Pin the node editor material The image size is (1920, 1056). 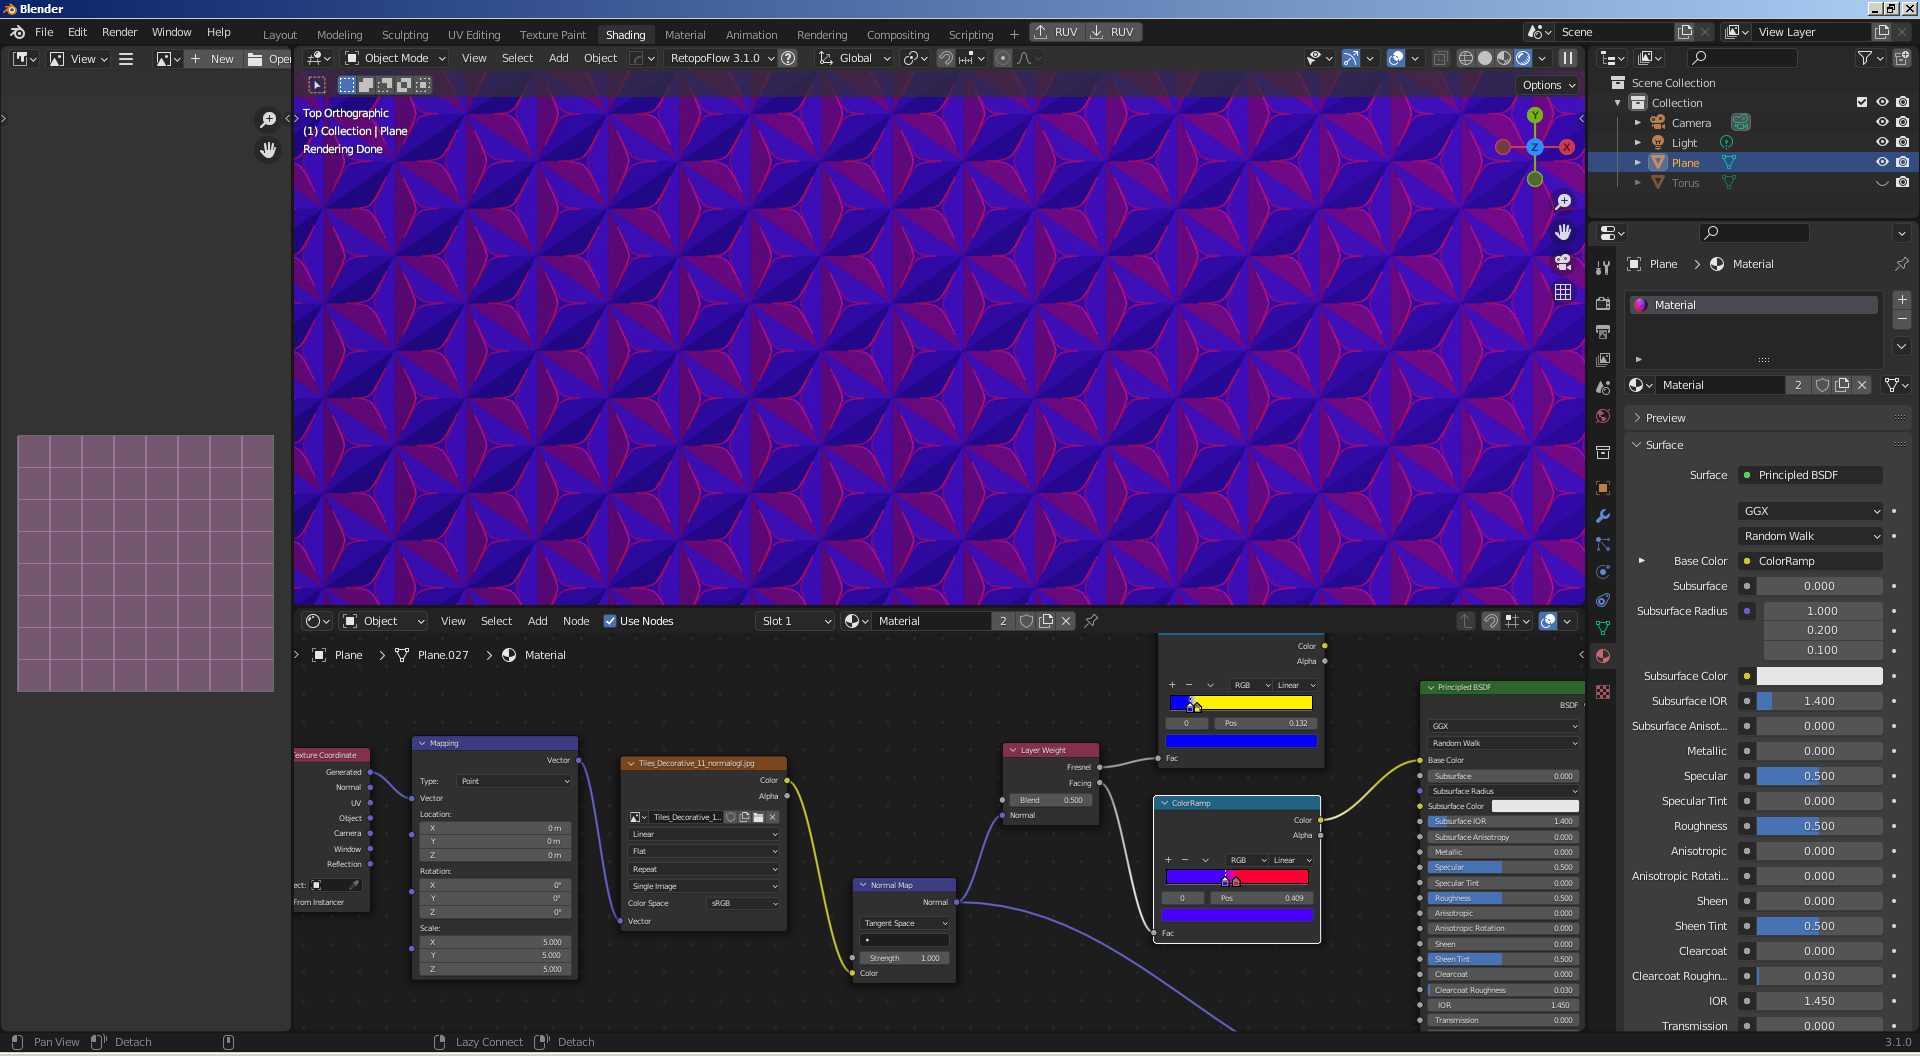click(x=1091, y=621)
